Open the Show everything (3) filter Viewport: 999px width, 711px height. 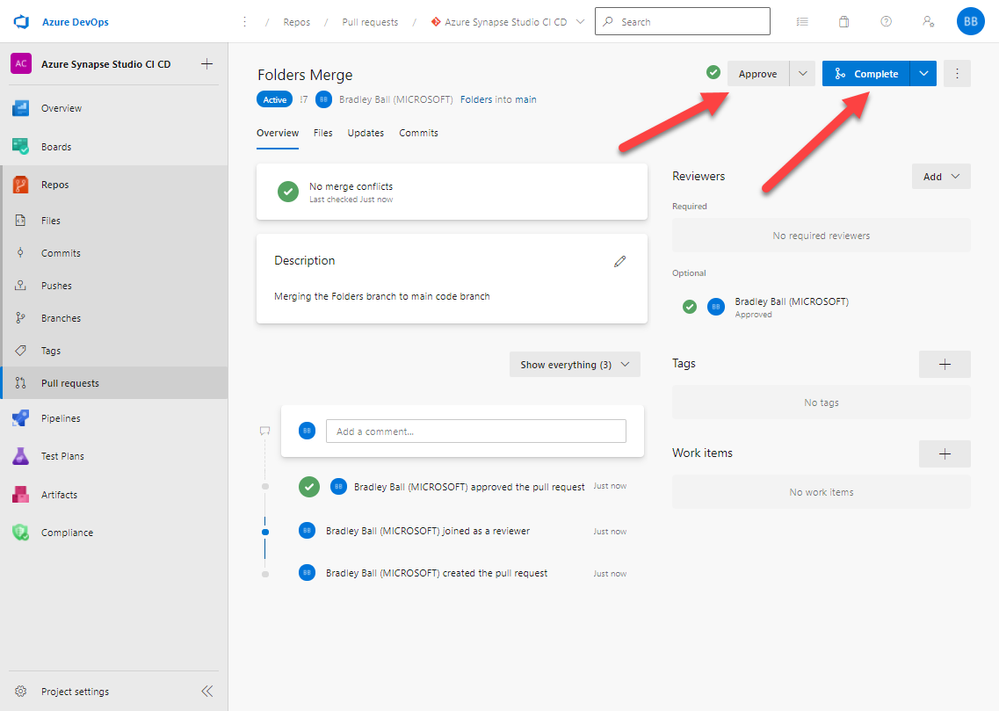coord(575,364)
